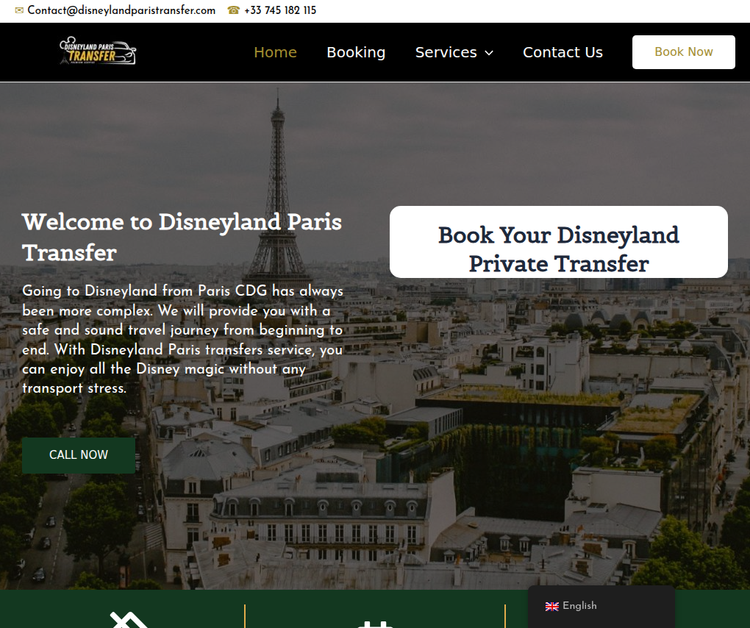
Task: Click the Disneyland Paris Transfer logo
Action: 98,51
